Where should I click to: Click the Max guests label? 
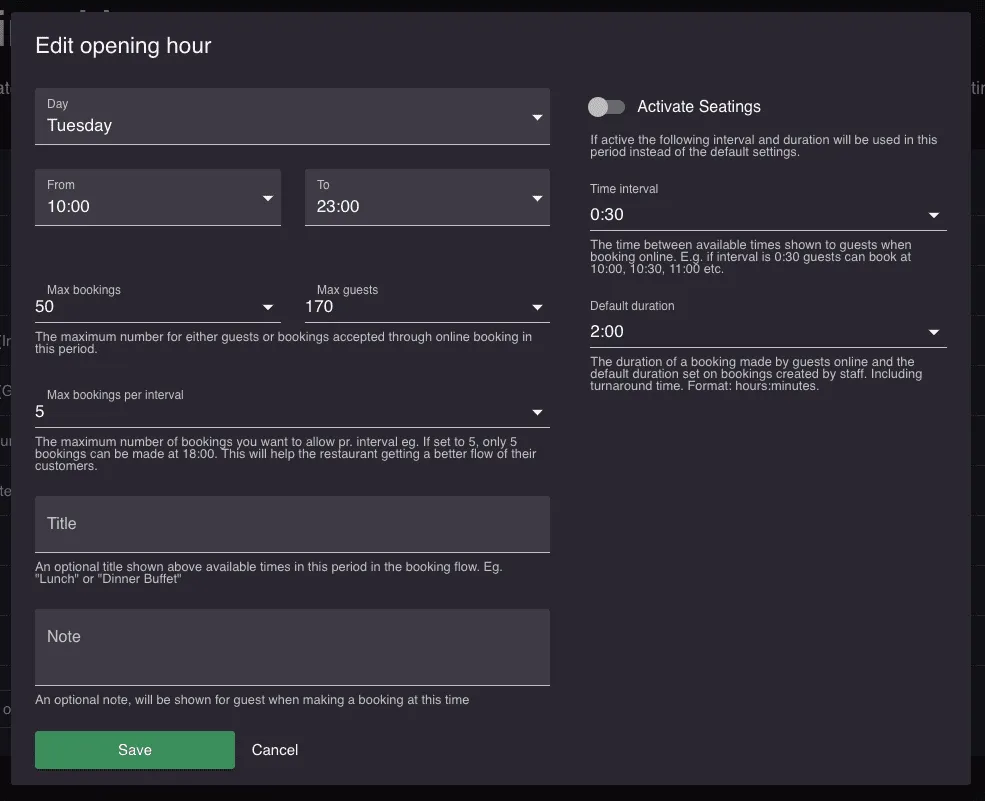[347, 290]
